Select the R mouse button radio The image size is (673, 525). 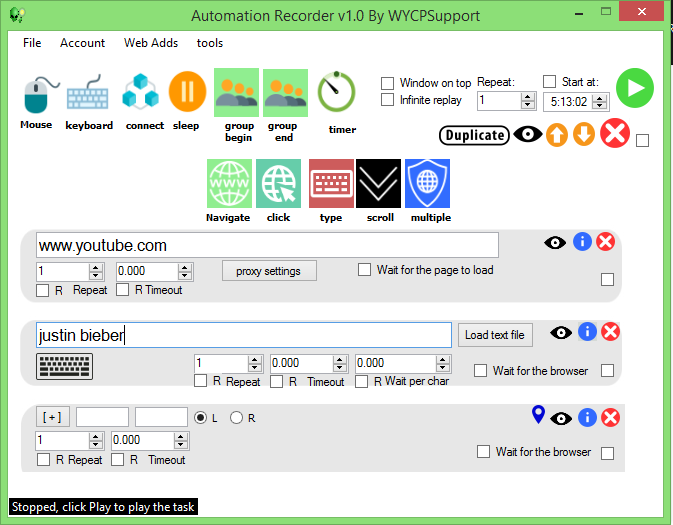pyautogui.click(x=236, y=418)
